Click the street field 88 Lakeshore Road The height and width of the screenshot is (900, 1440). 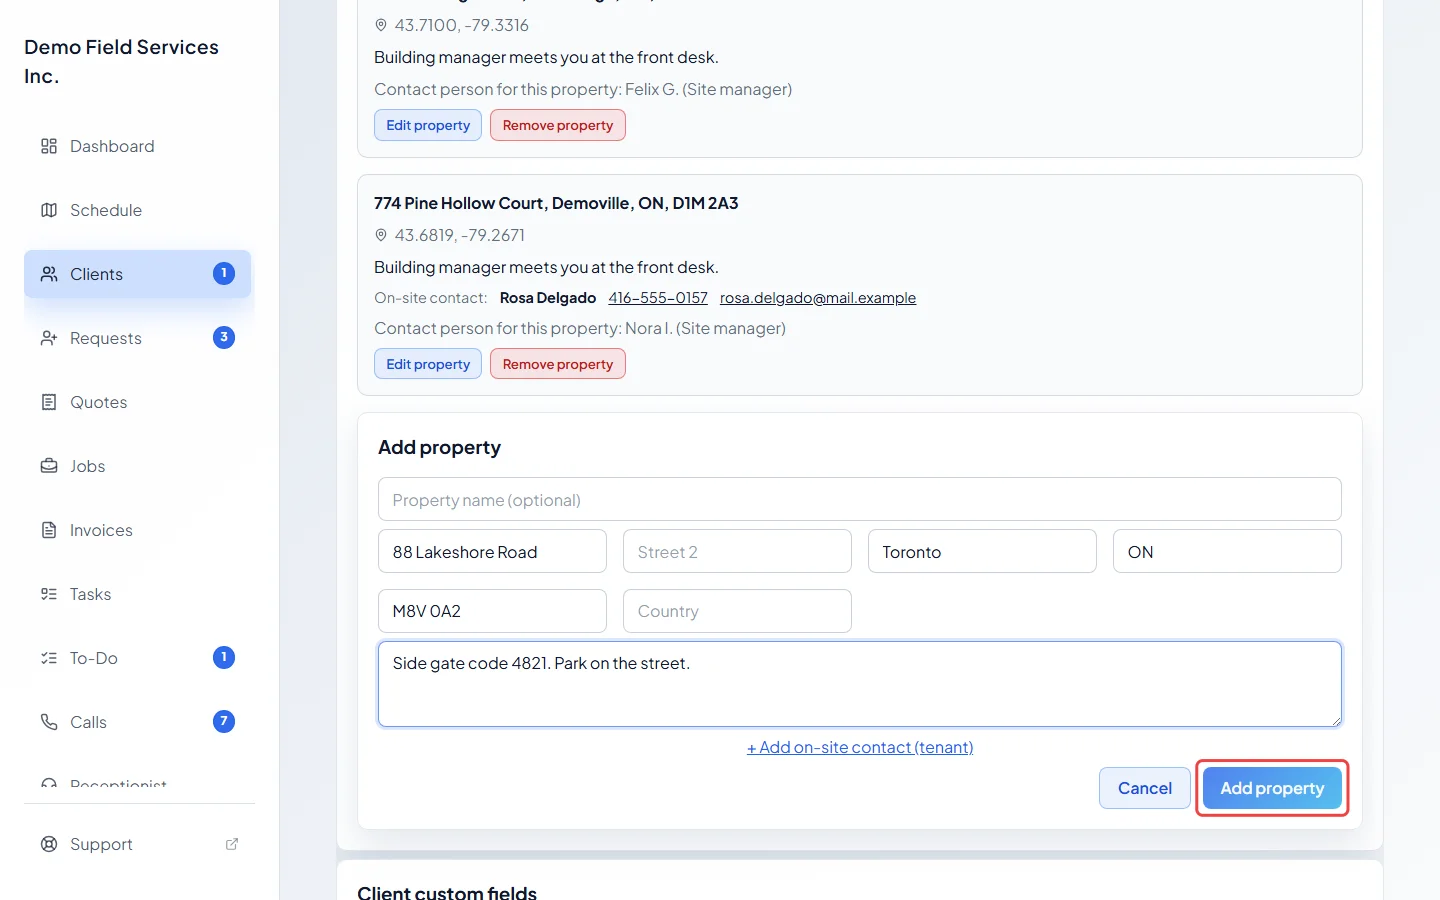pos(492,551)
